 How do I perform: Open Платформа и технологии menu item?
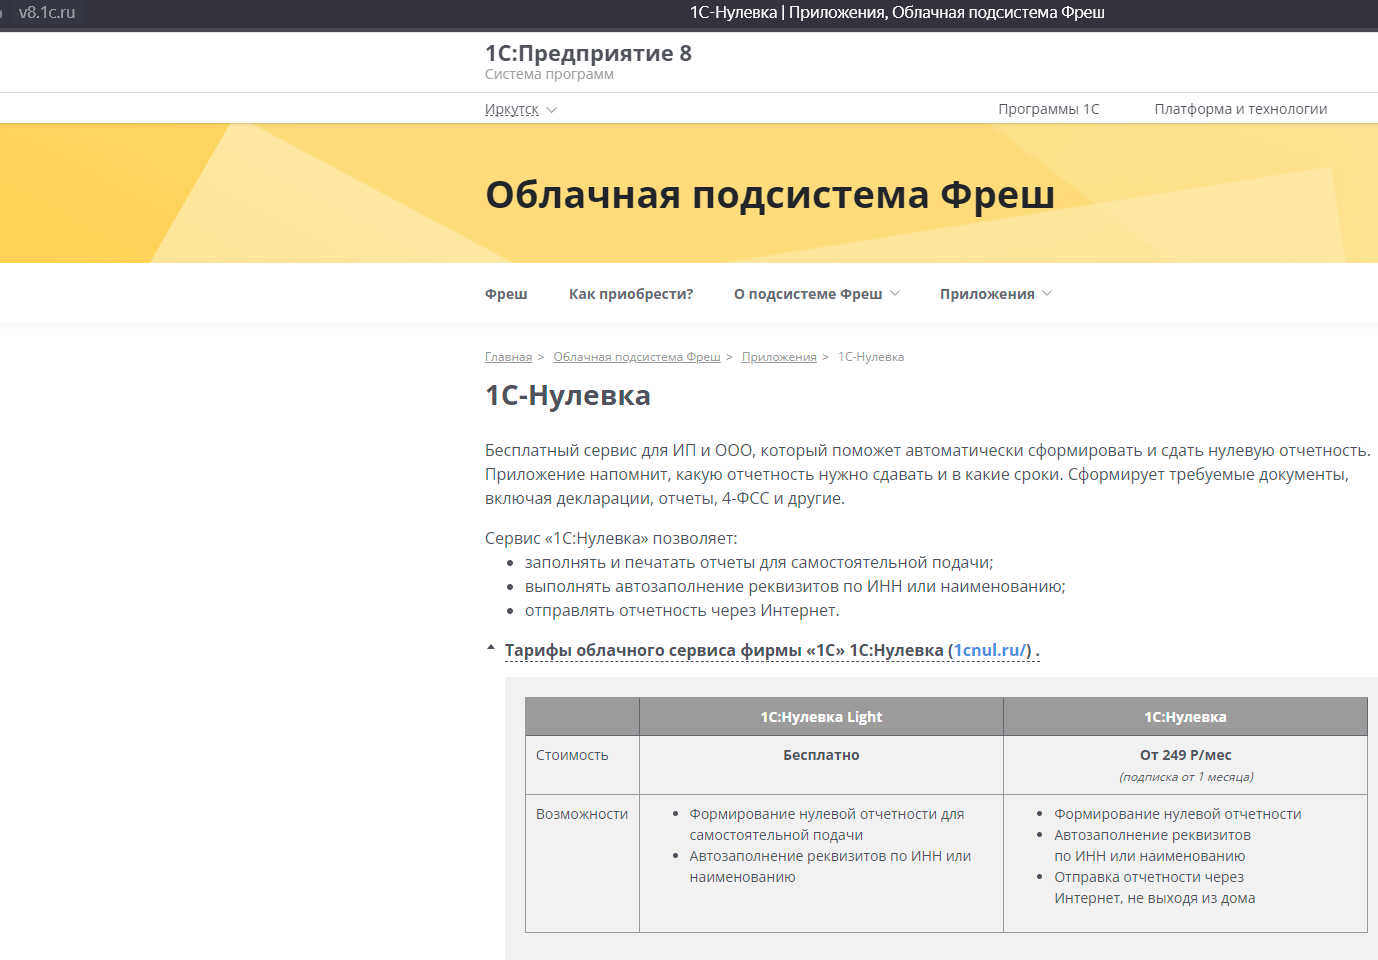pyautogui.click(x=1240, y=109)
